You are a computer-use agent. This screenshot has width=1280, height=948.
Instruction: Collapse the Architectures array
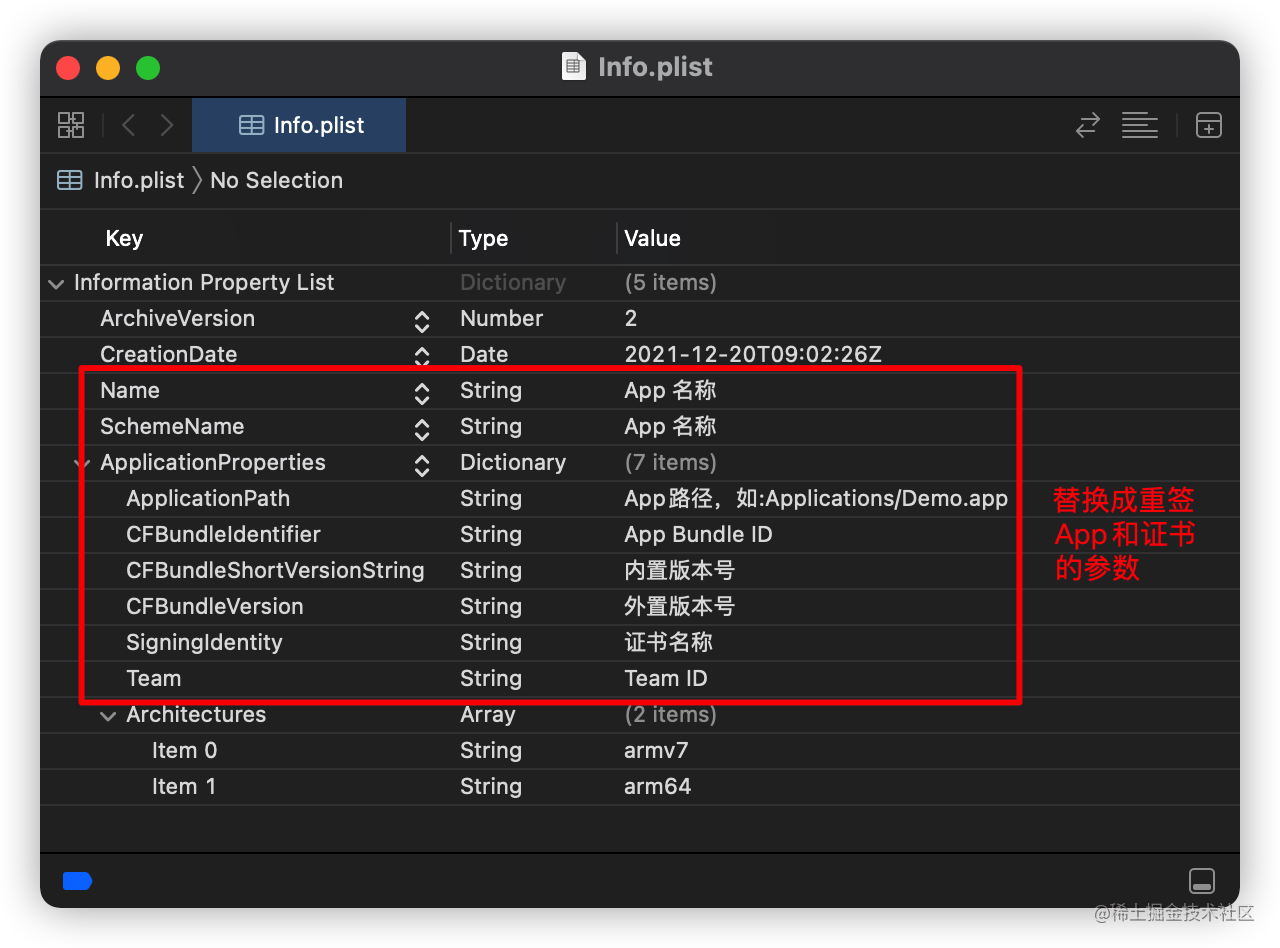click(x=108, y=716)
